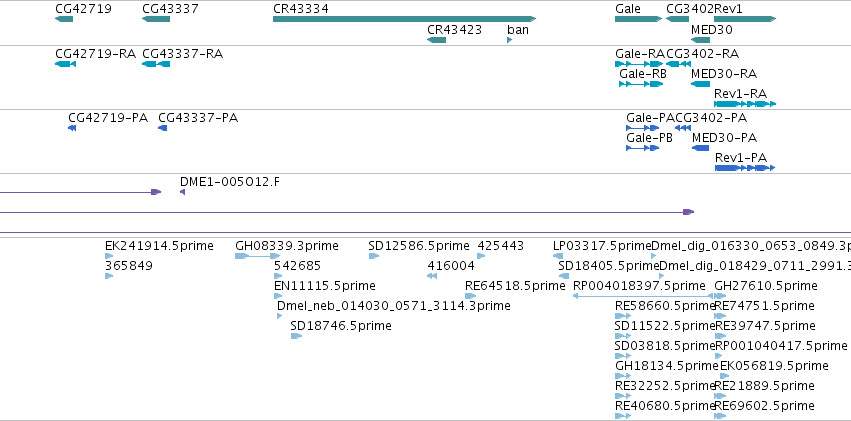Click the Gale-PB protein glyph
This screenshot has height=421, width=851.
(643, 148)
